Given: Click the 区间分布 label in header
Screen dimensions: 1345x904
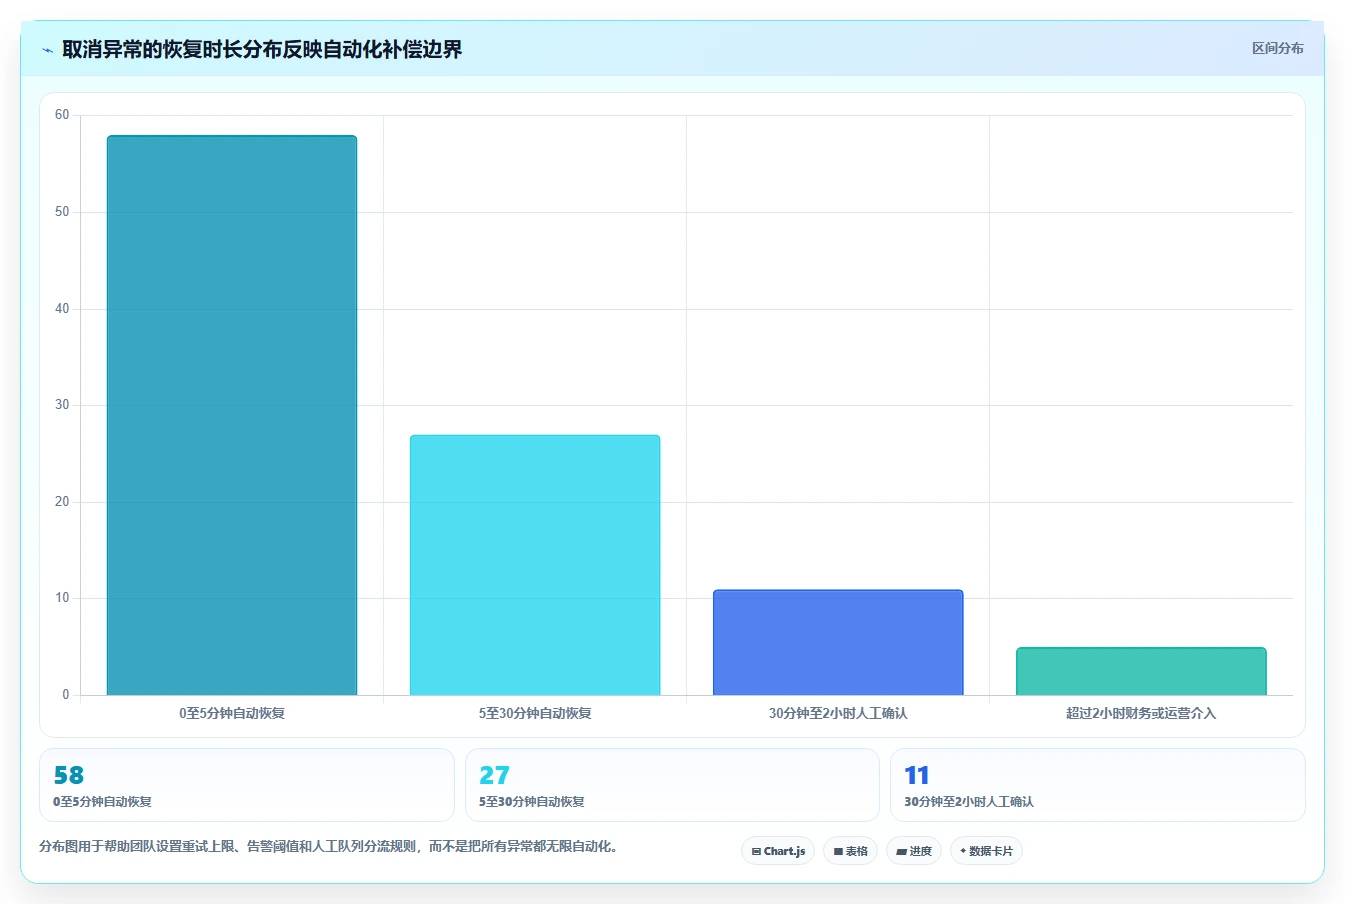Looking at the screenshot, I should click(1278, 48).
